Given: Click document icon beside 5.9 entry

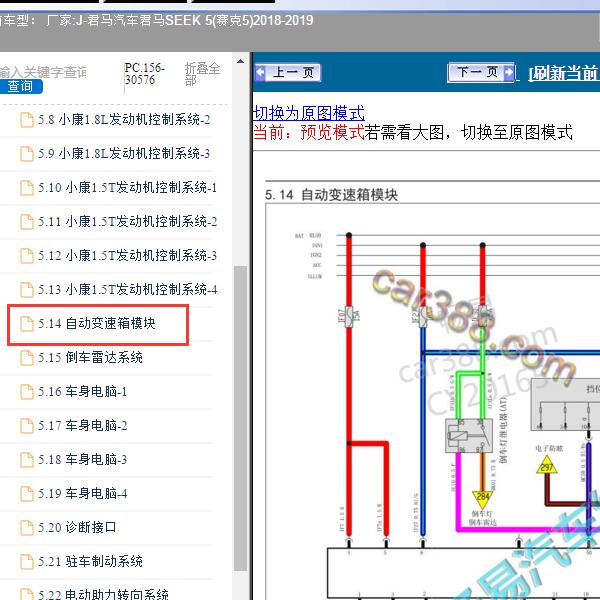Looking at the screenshot, I should (x=27, y=153).
